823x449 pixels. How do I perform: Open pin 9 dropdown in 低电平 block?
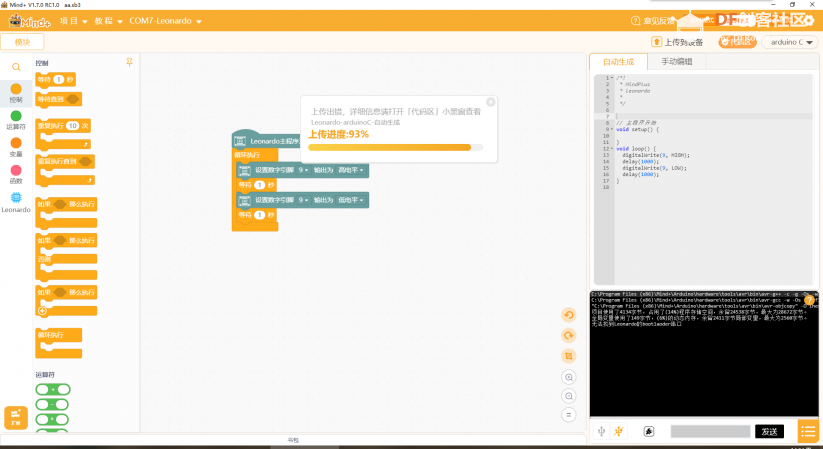pyautogui.click(x=303, y=200)
